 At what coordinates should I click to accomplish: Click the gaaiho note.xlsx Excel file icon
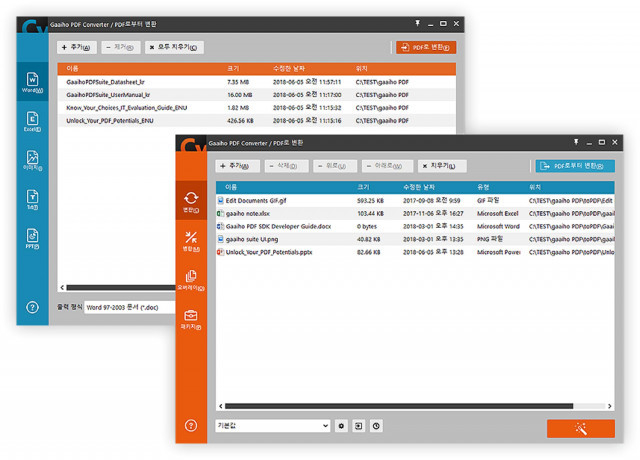pos(220,213)
